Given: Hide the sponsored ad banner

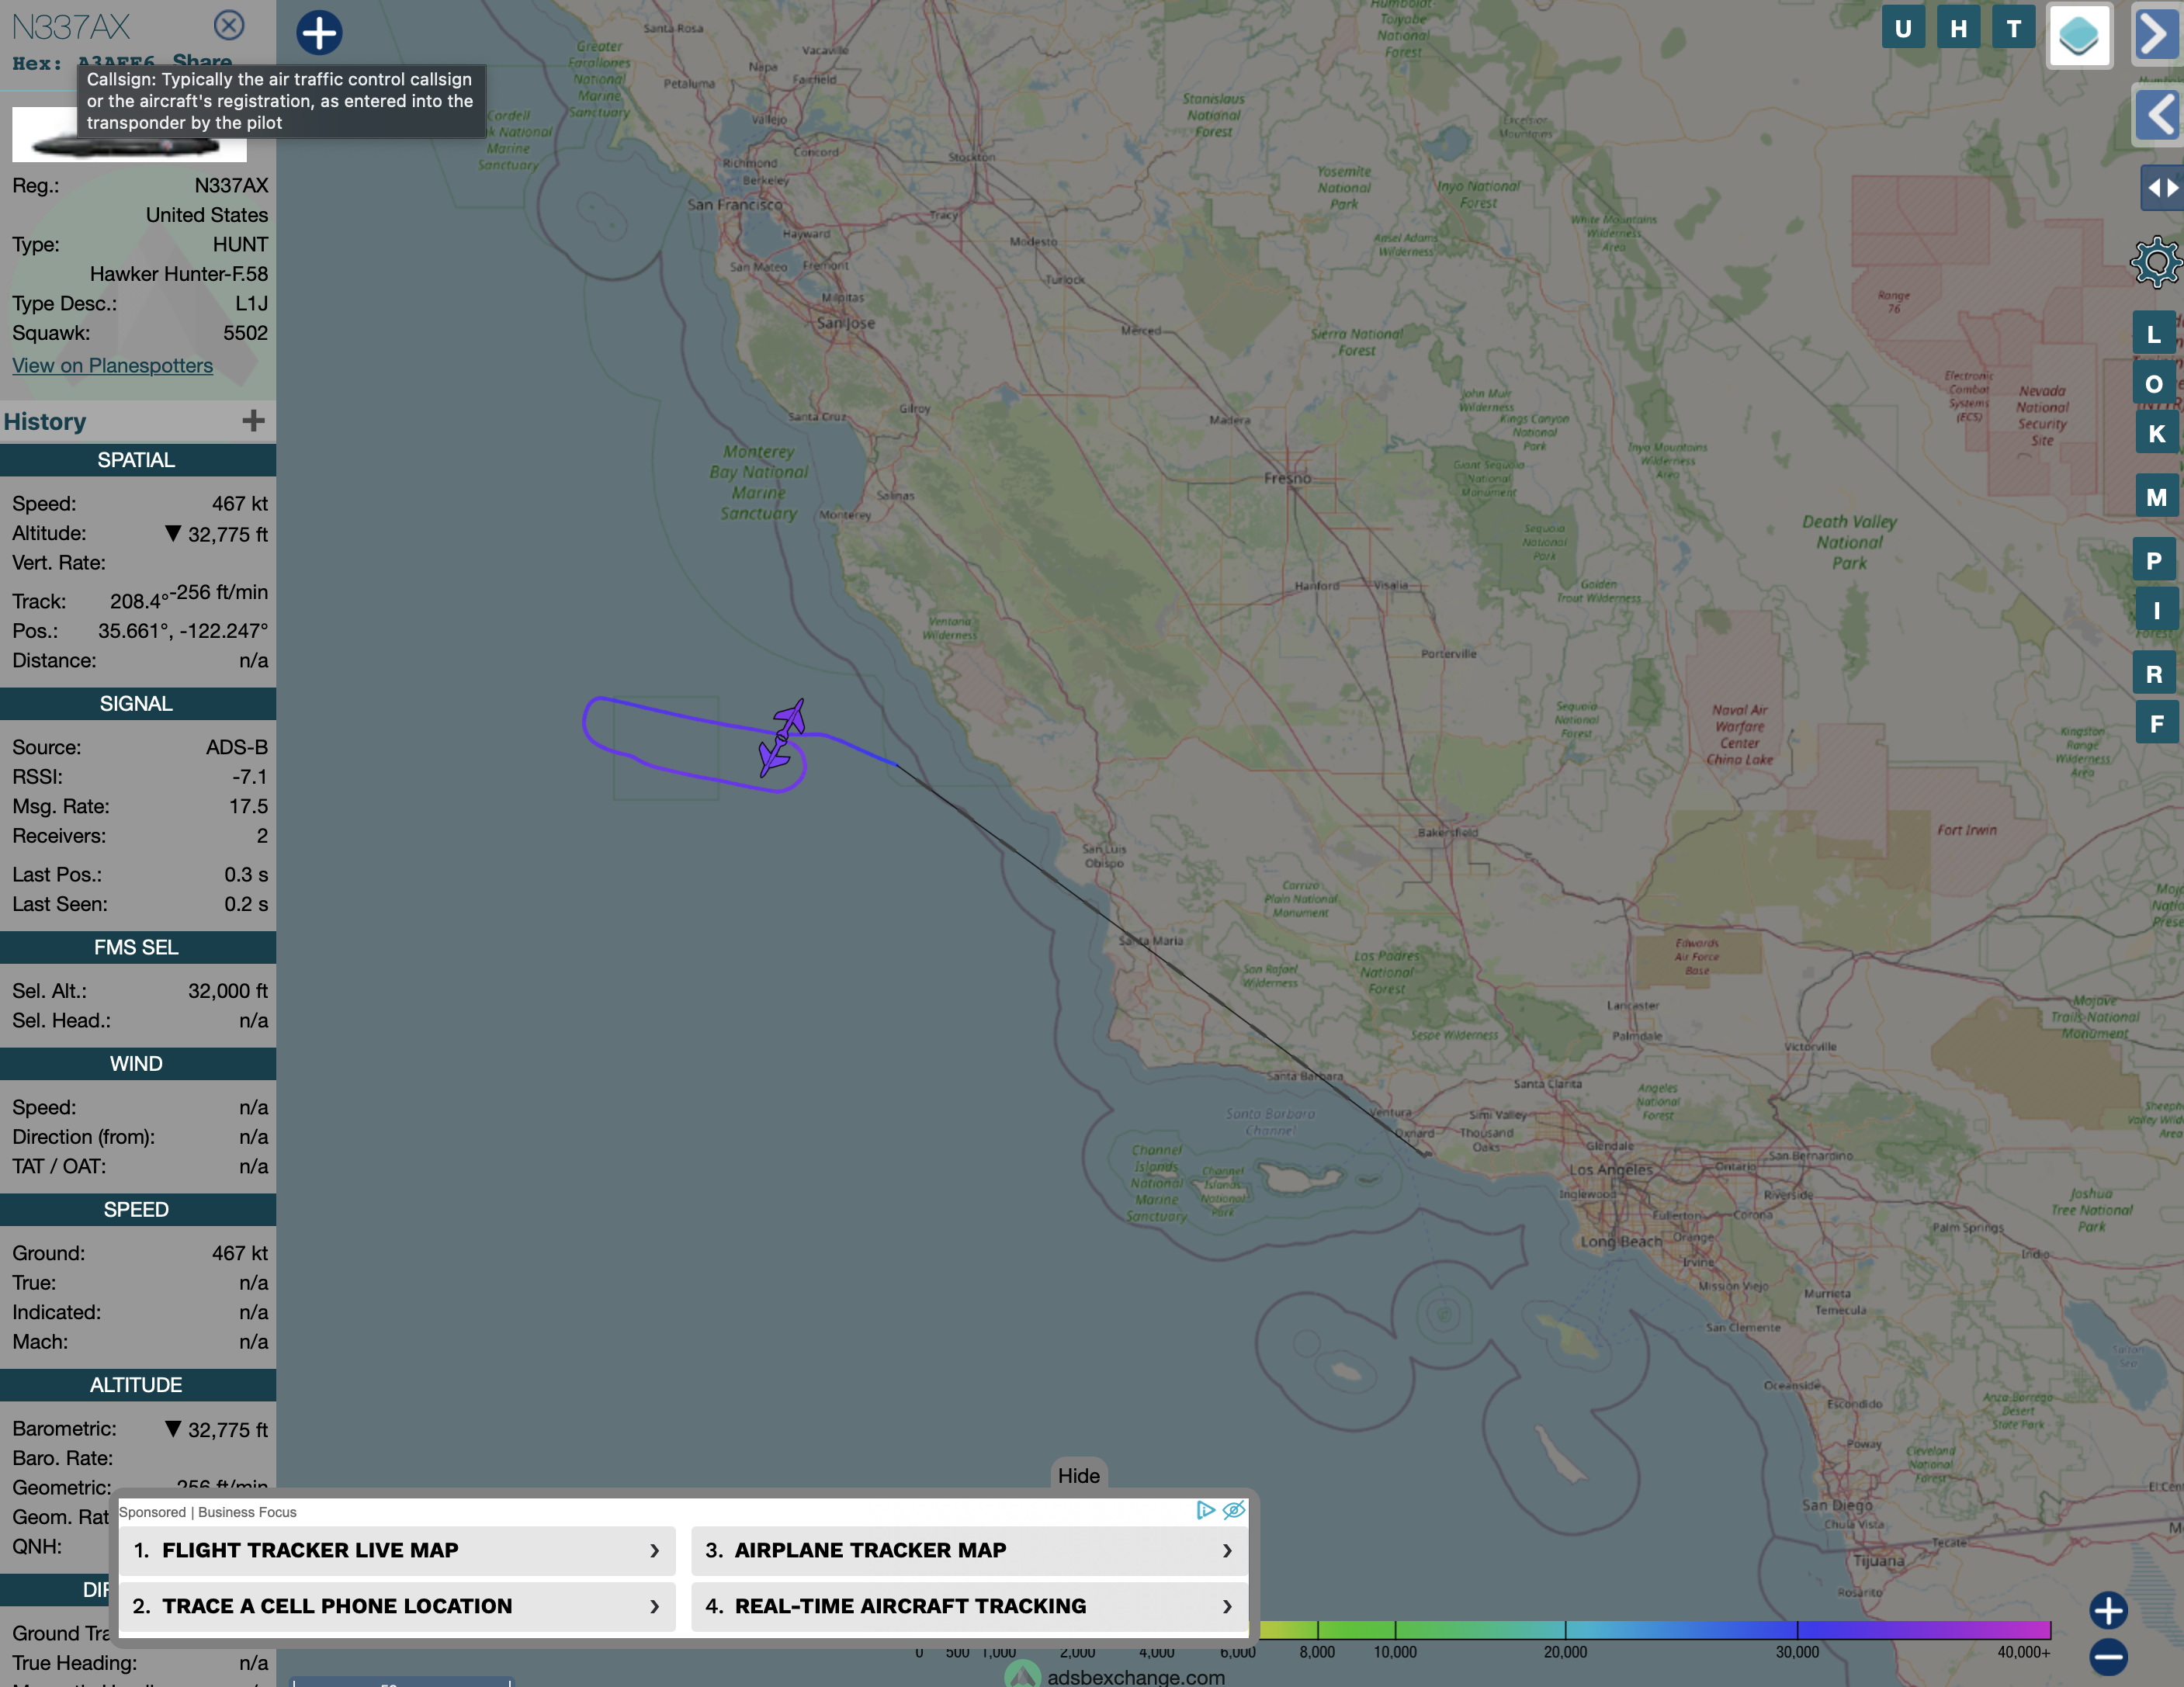Looking at the screenshot, I should coord(1078,1476).
